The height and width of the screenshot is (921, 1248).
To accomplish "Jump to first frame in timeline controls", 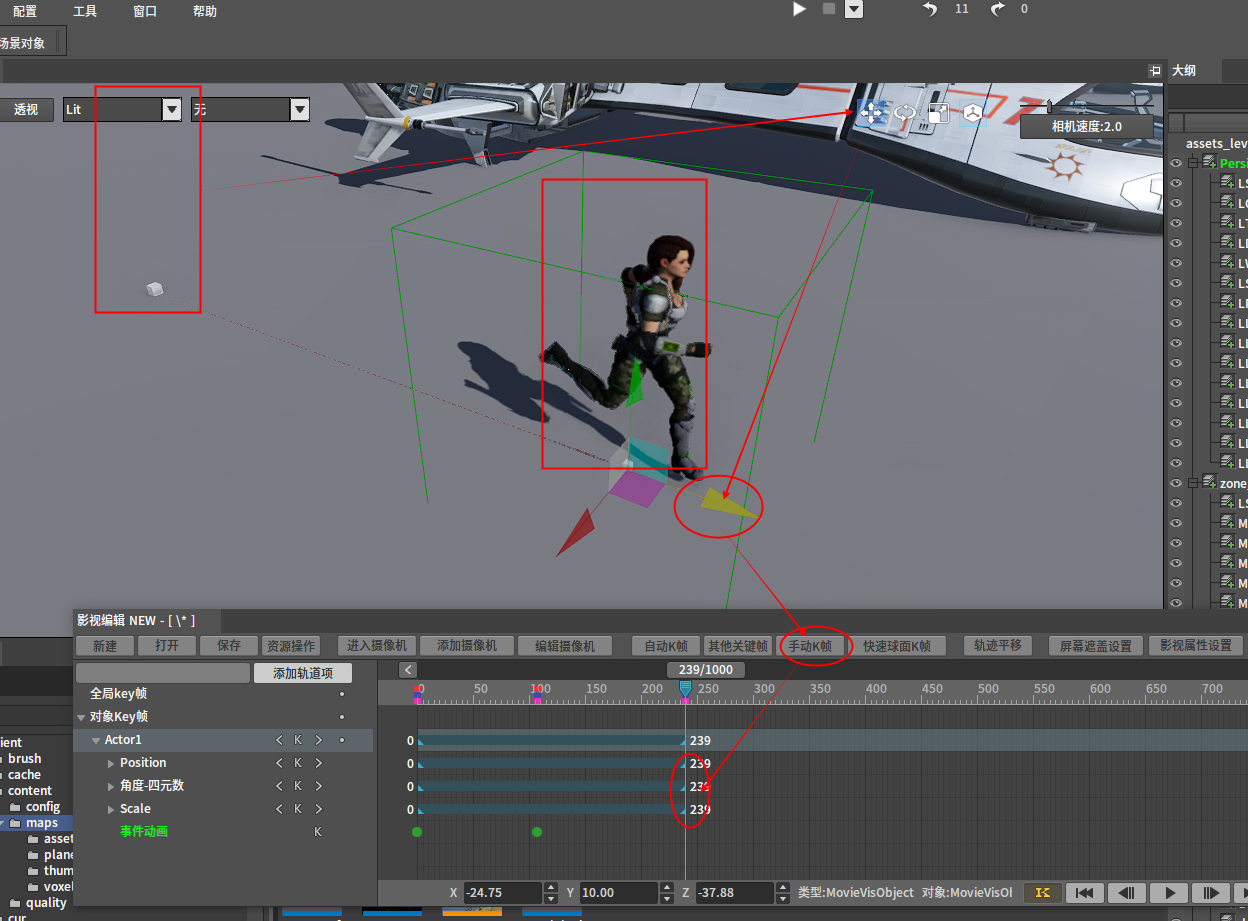I will (x=1085, y=893).
